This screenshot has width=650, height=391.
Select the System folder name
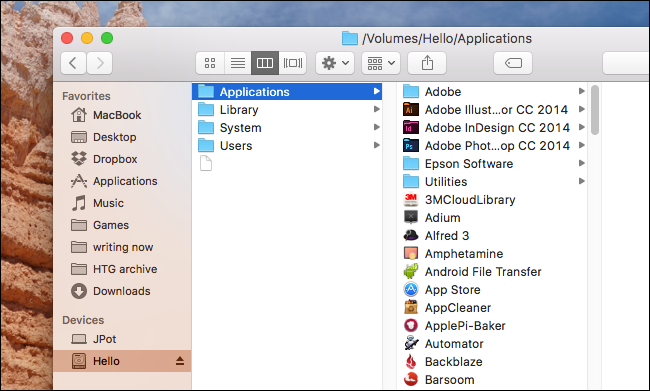[x=240, y=128]
